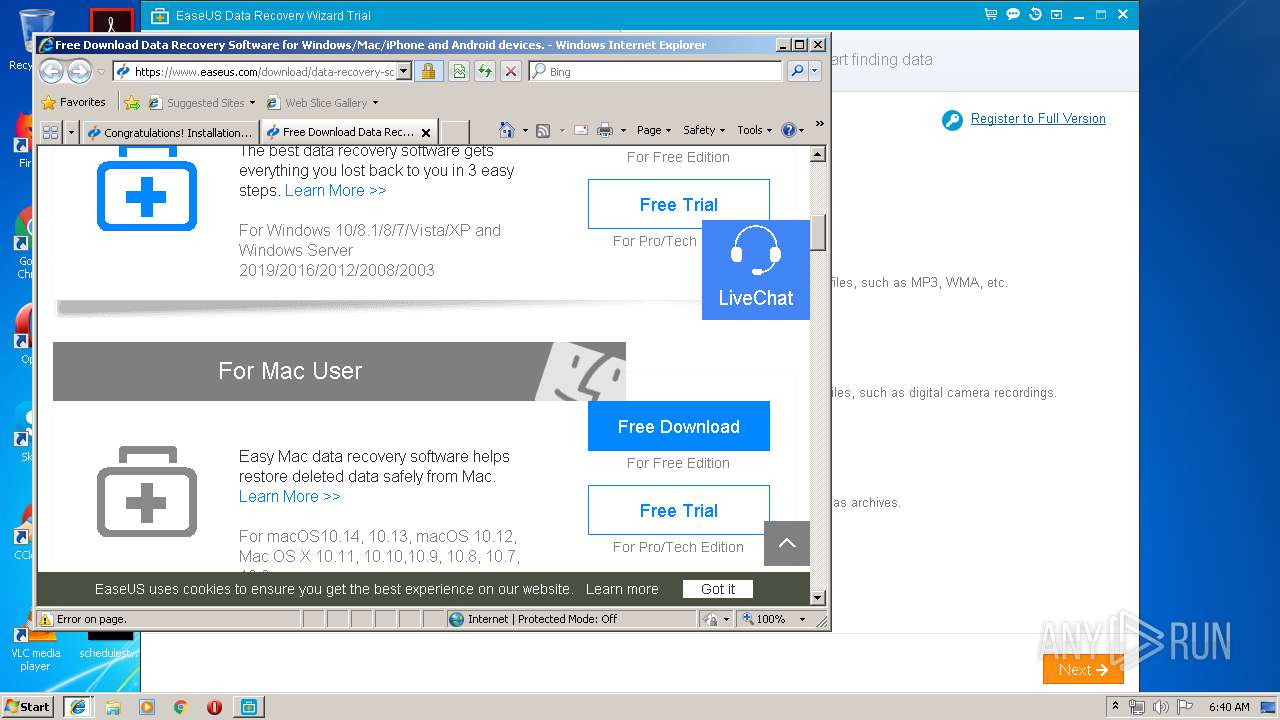Click Register to Full Version link
Screen dimensions: 1280x720
tap(1038, 118)
